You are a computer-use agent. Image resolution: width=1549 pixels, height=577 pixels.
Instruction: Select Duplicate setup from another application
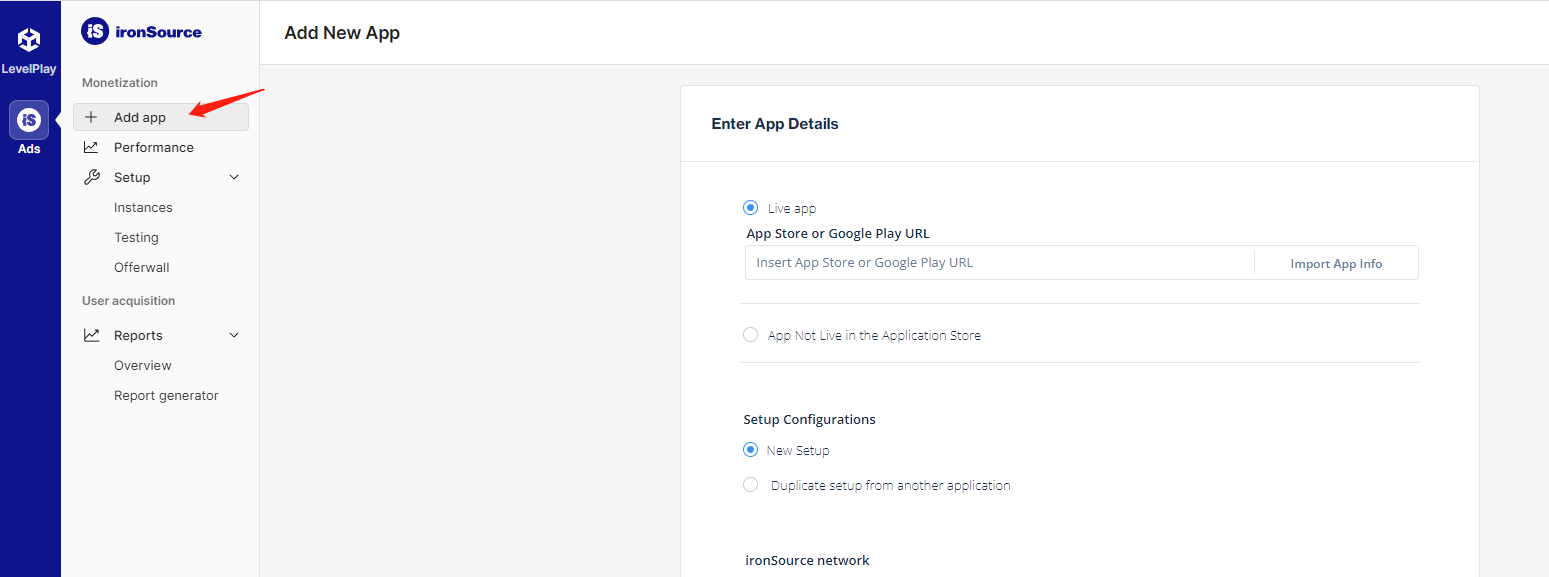click(750, 485)
